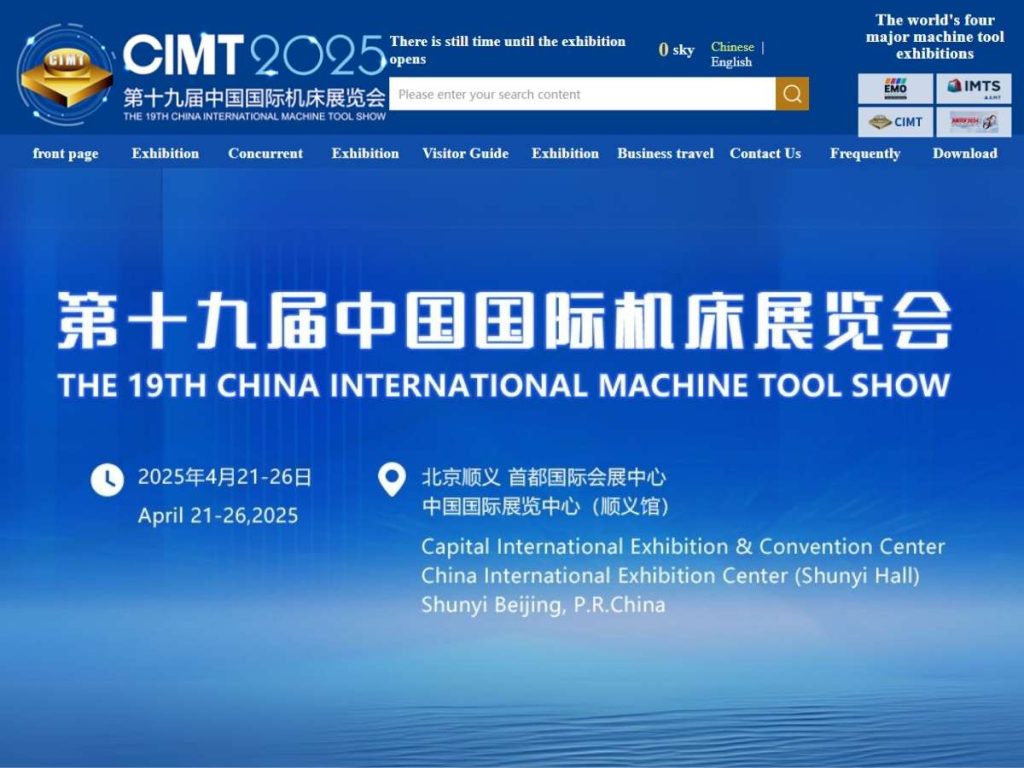This screenshot has height=768, width=1024.
Task: Click the venue line '中国国际展览中心（顺义馆）'
Action: [x=546, y=506]
